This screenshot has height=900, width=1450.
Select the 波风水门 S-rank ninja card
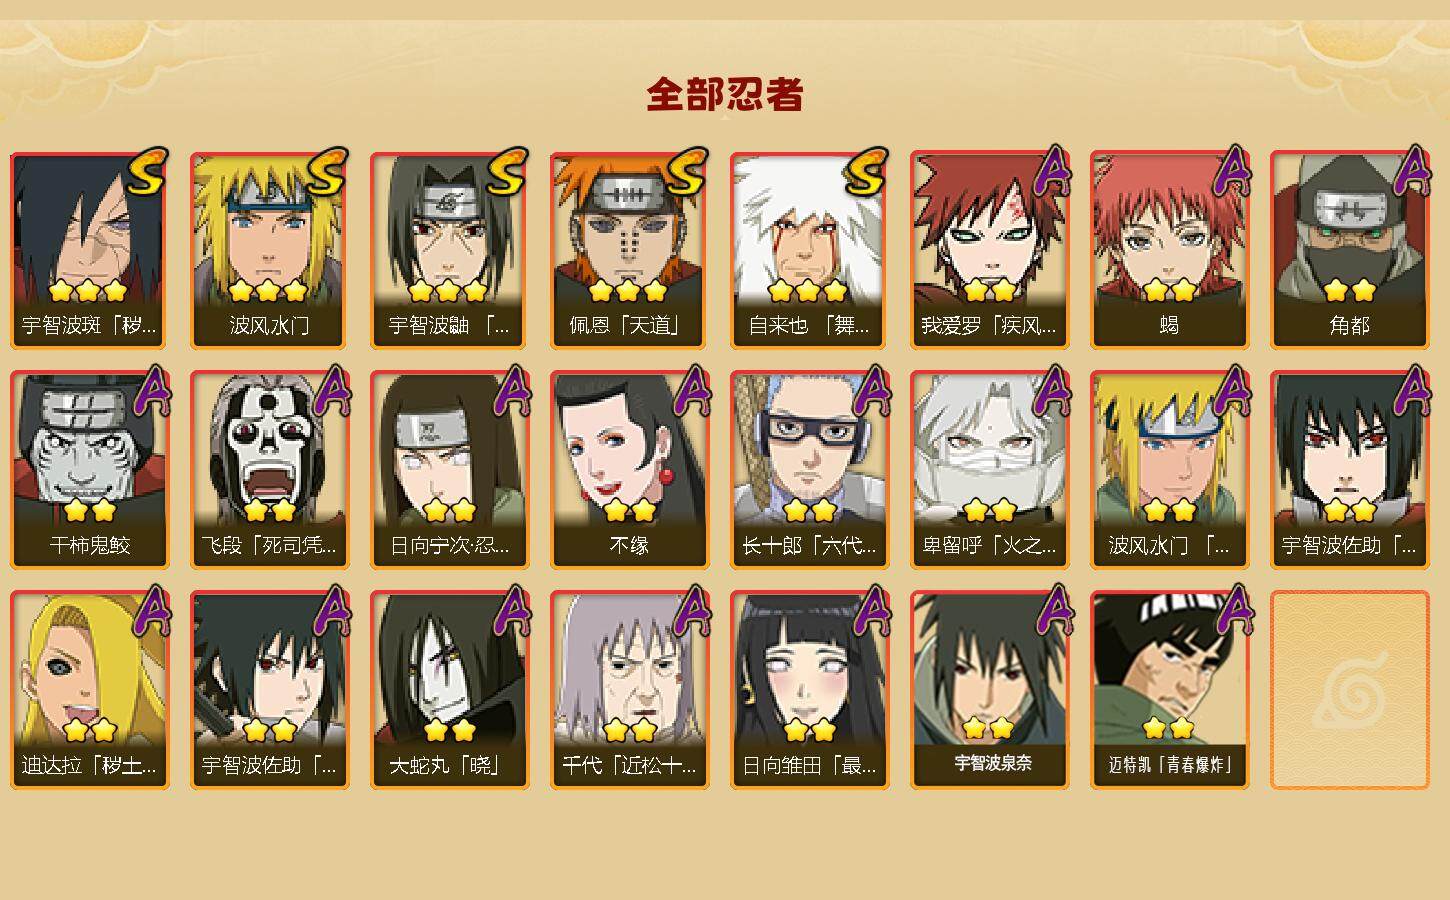click(270, 250)
